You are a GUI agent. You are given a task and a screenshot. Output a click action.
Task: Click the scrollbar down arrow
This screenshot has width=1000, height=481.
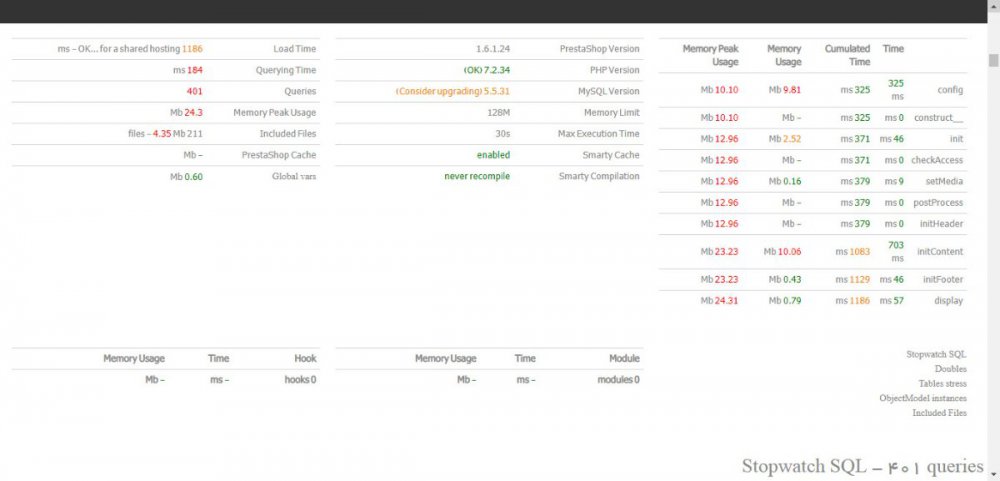click(x=993, y=474)
